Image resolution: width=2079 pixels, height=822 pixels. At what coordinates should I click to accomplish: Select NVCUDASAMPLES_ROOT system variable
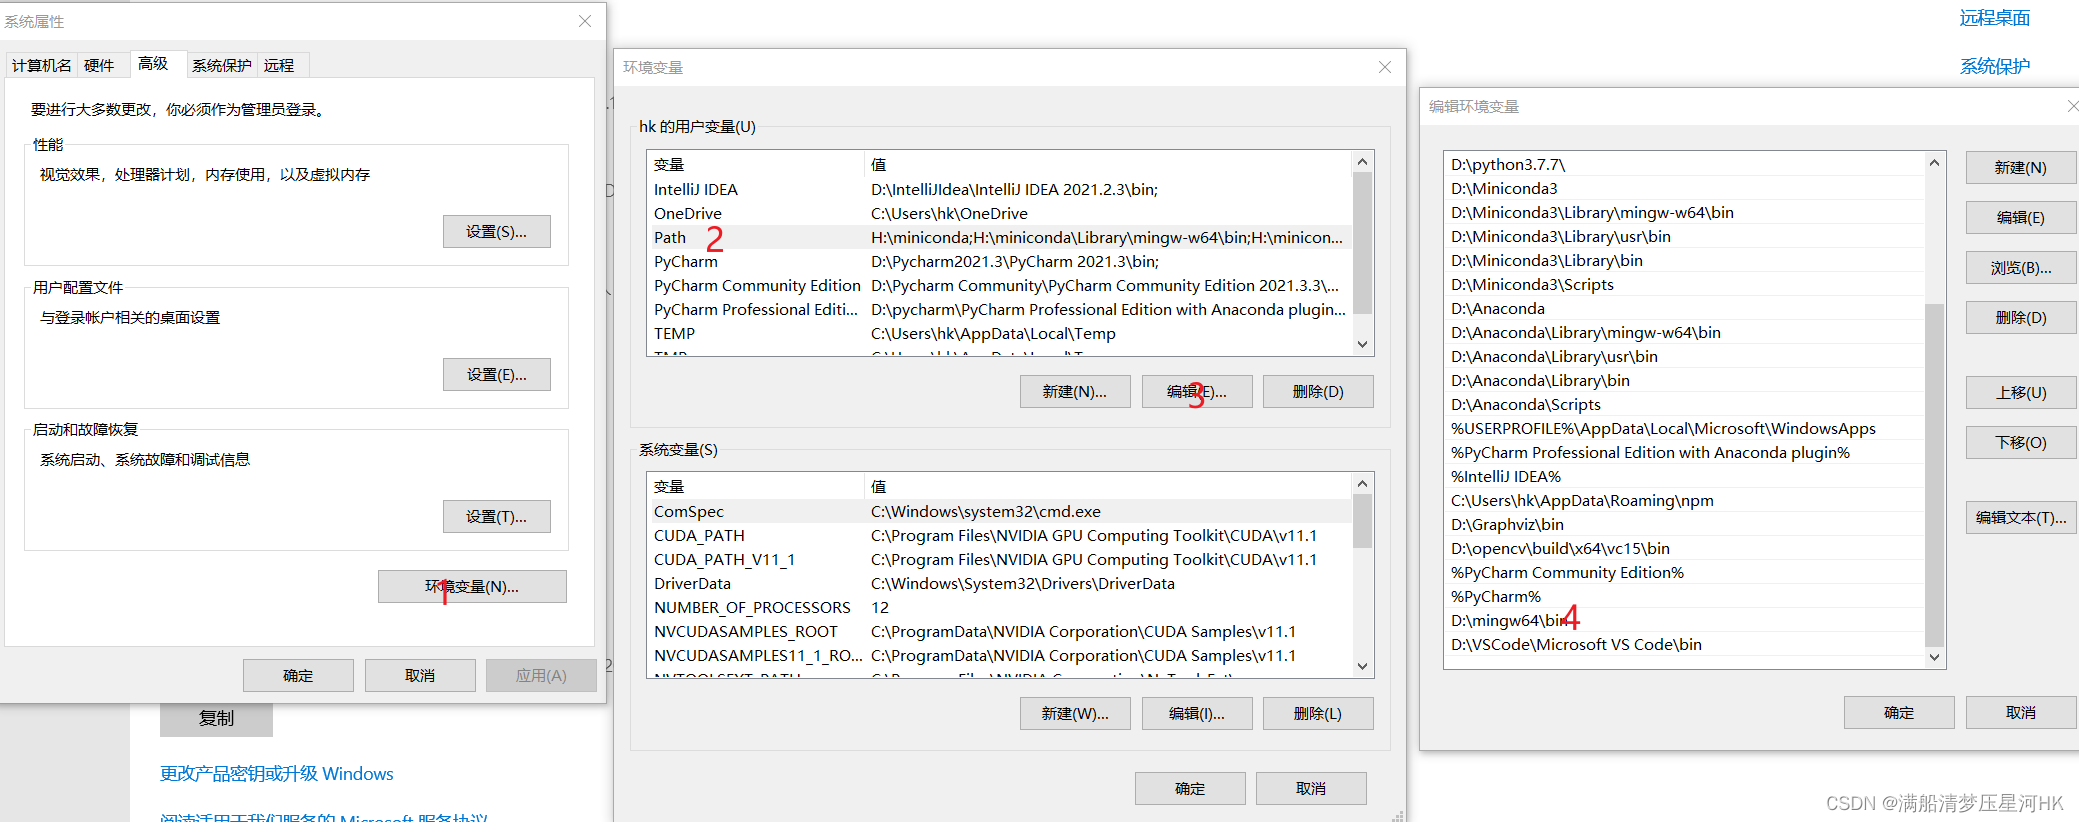[1000, 631]
